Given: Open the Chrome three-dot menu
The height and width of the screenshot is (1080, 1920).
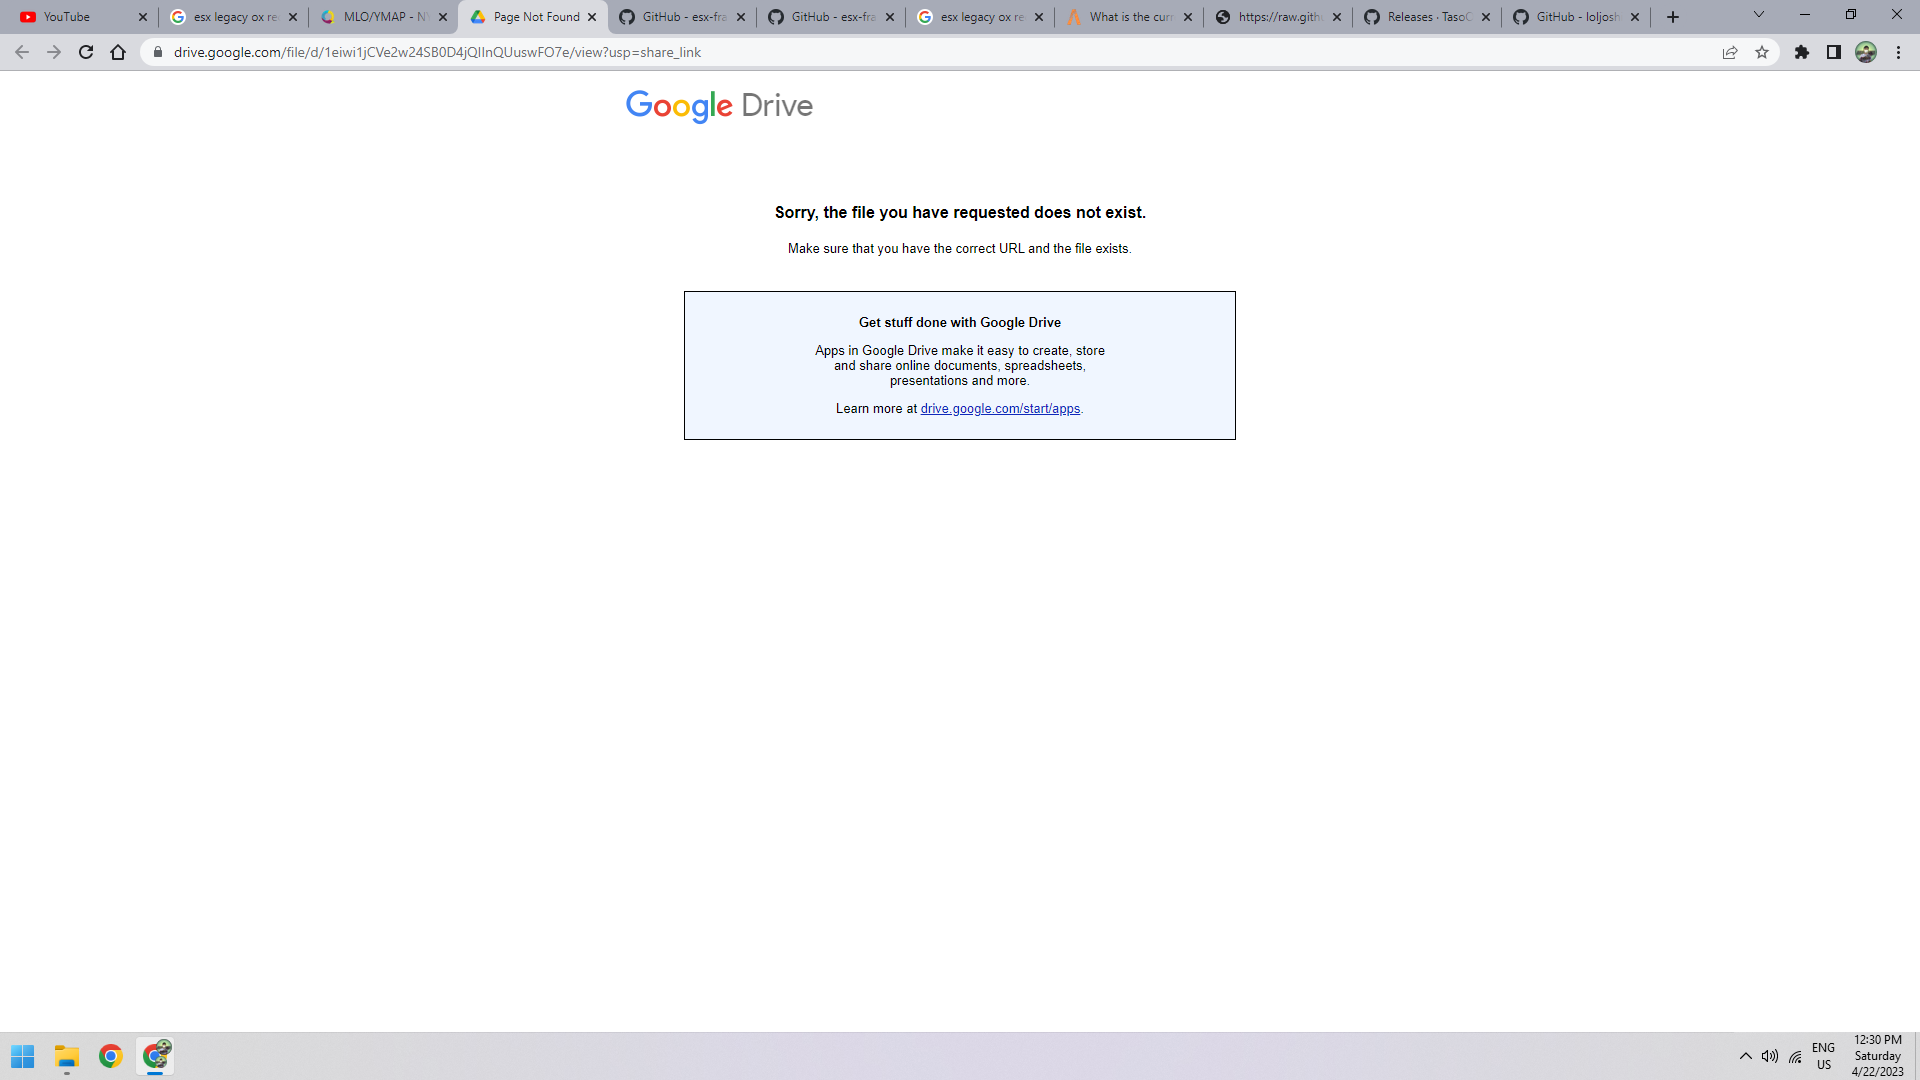Looking at the screenshot, I should (x=1898, y=52).
